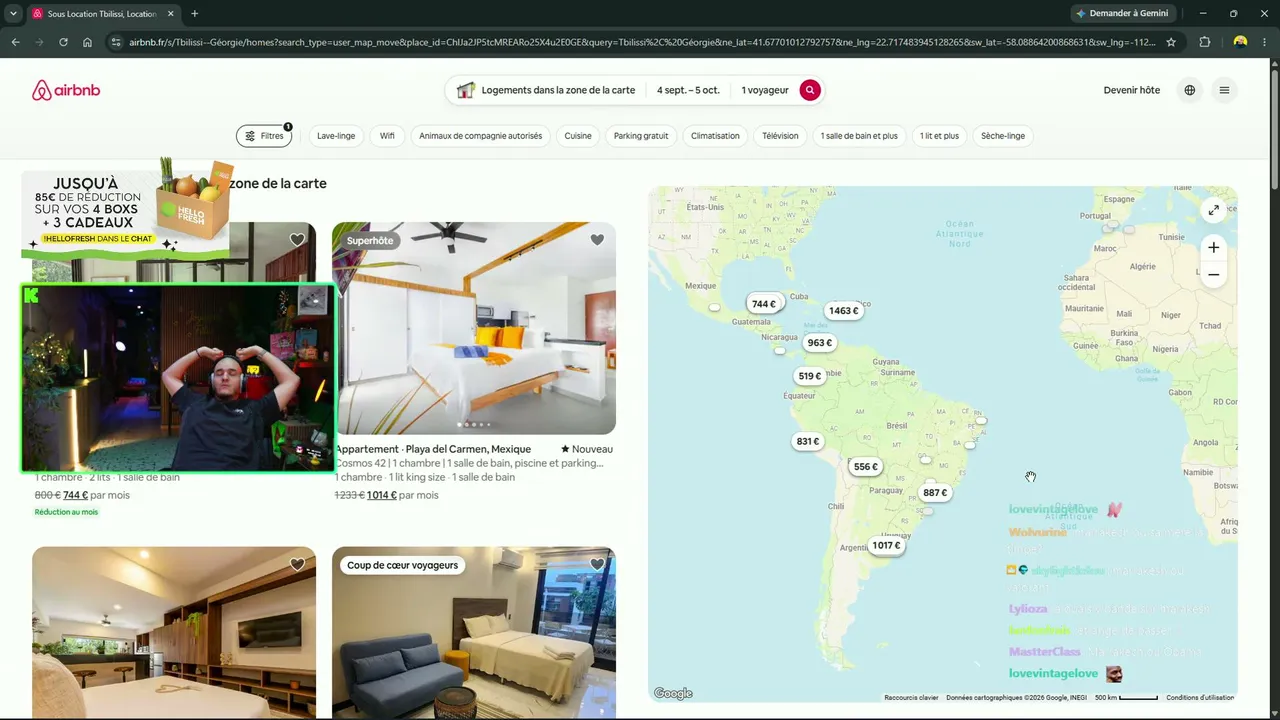This screenshot has width=1280, height=720.
Task: Go back in the browser
Action: [15, 42]
